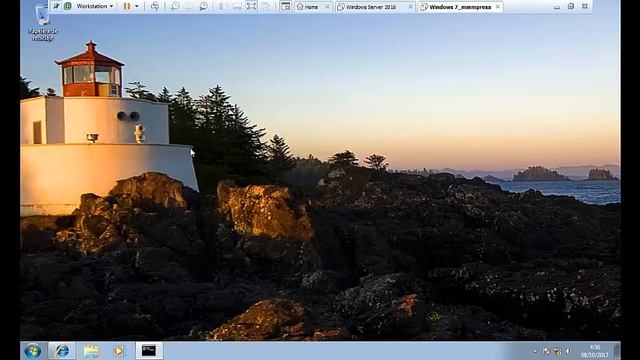Click the volume speaker tray icon
The width and height of the screenshot is (640, 360).
[x=568, y=351]
